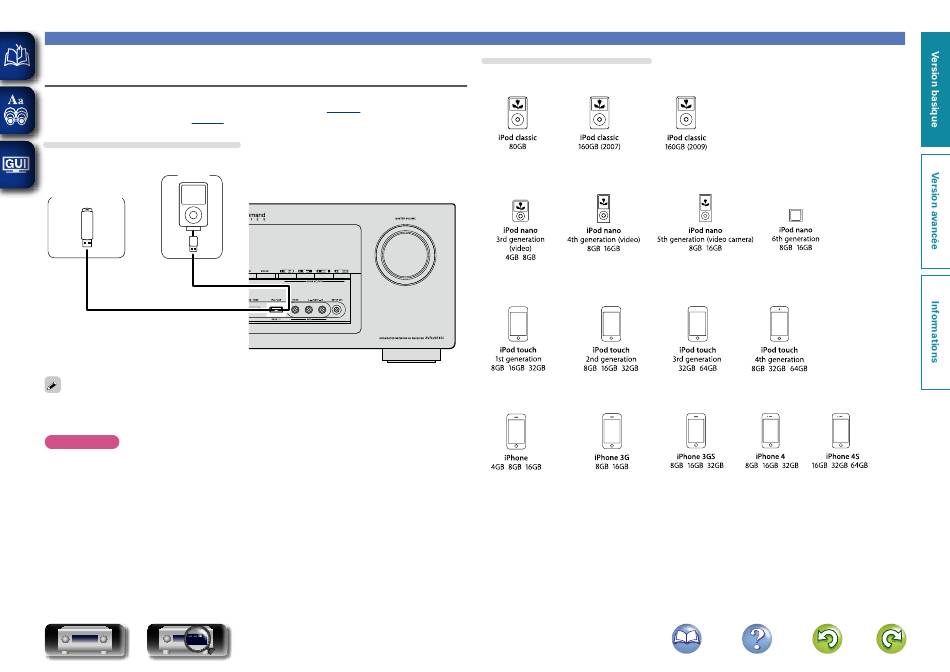The width and height of the screenshot is (950, 672).
Task: Click the "4GB 8GB 16GB" capacity text
Action: click(516, 467)
